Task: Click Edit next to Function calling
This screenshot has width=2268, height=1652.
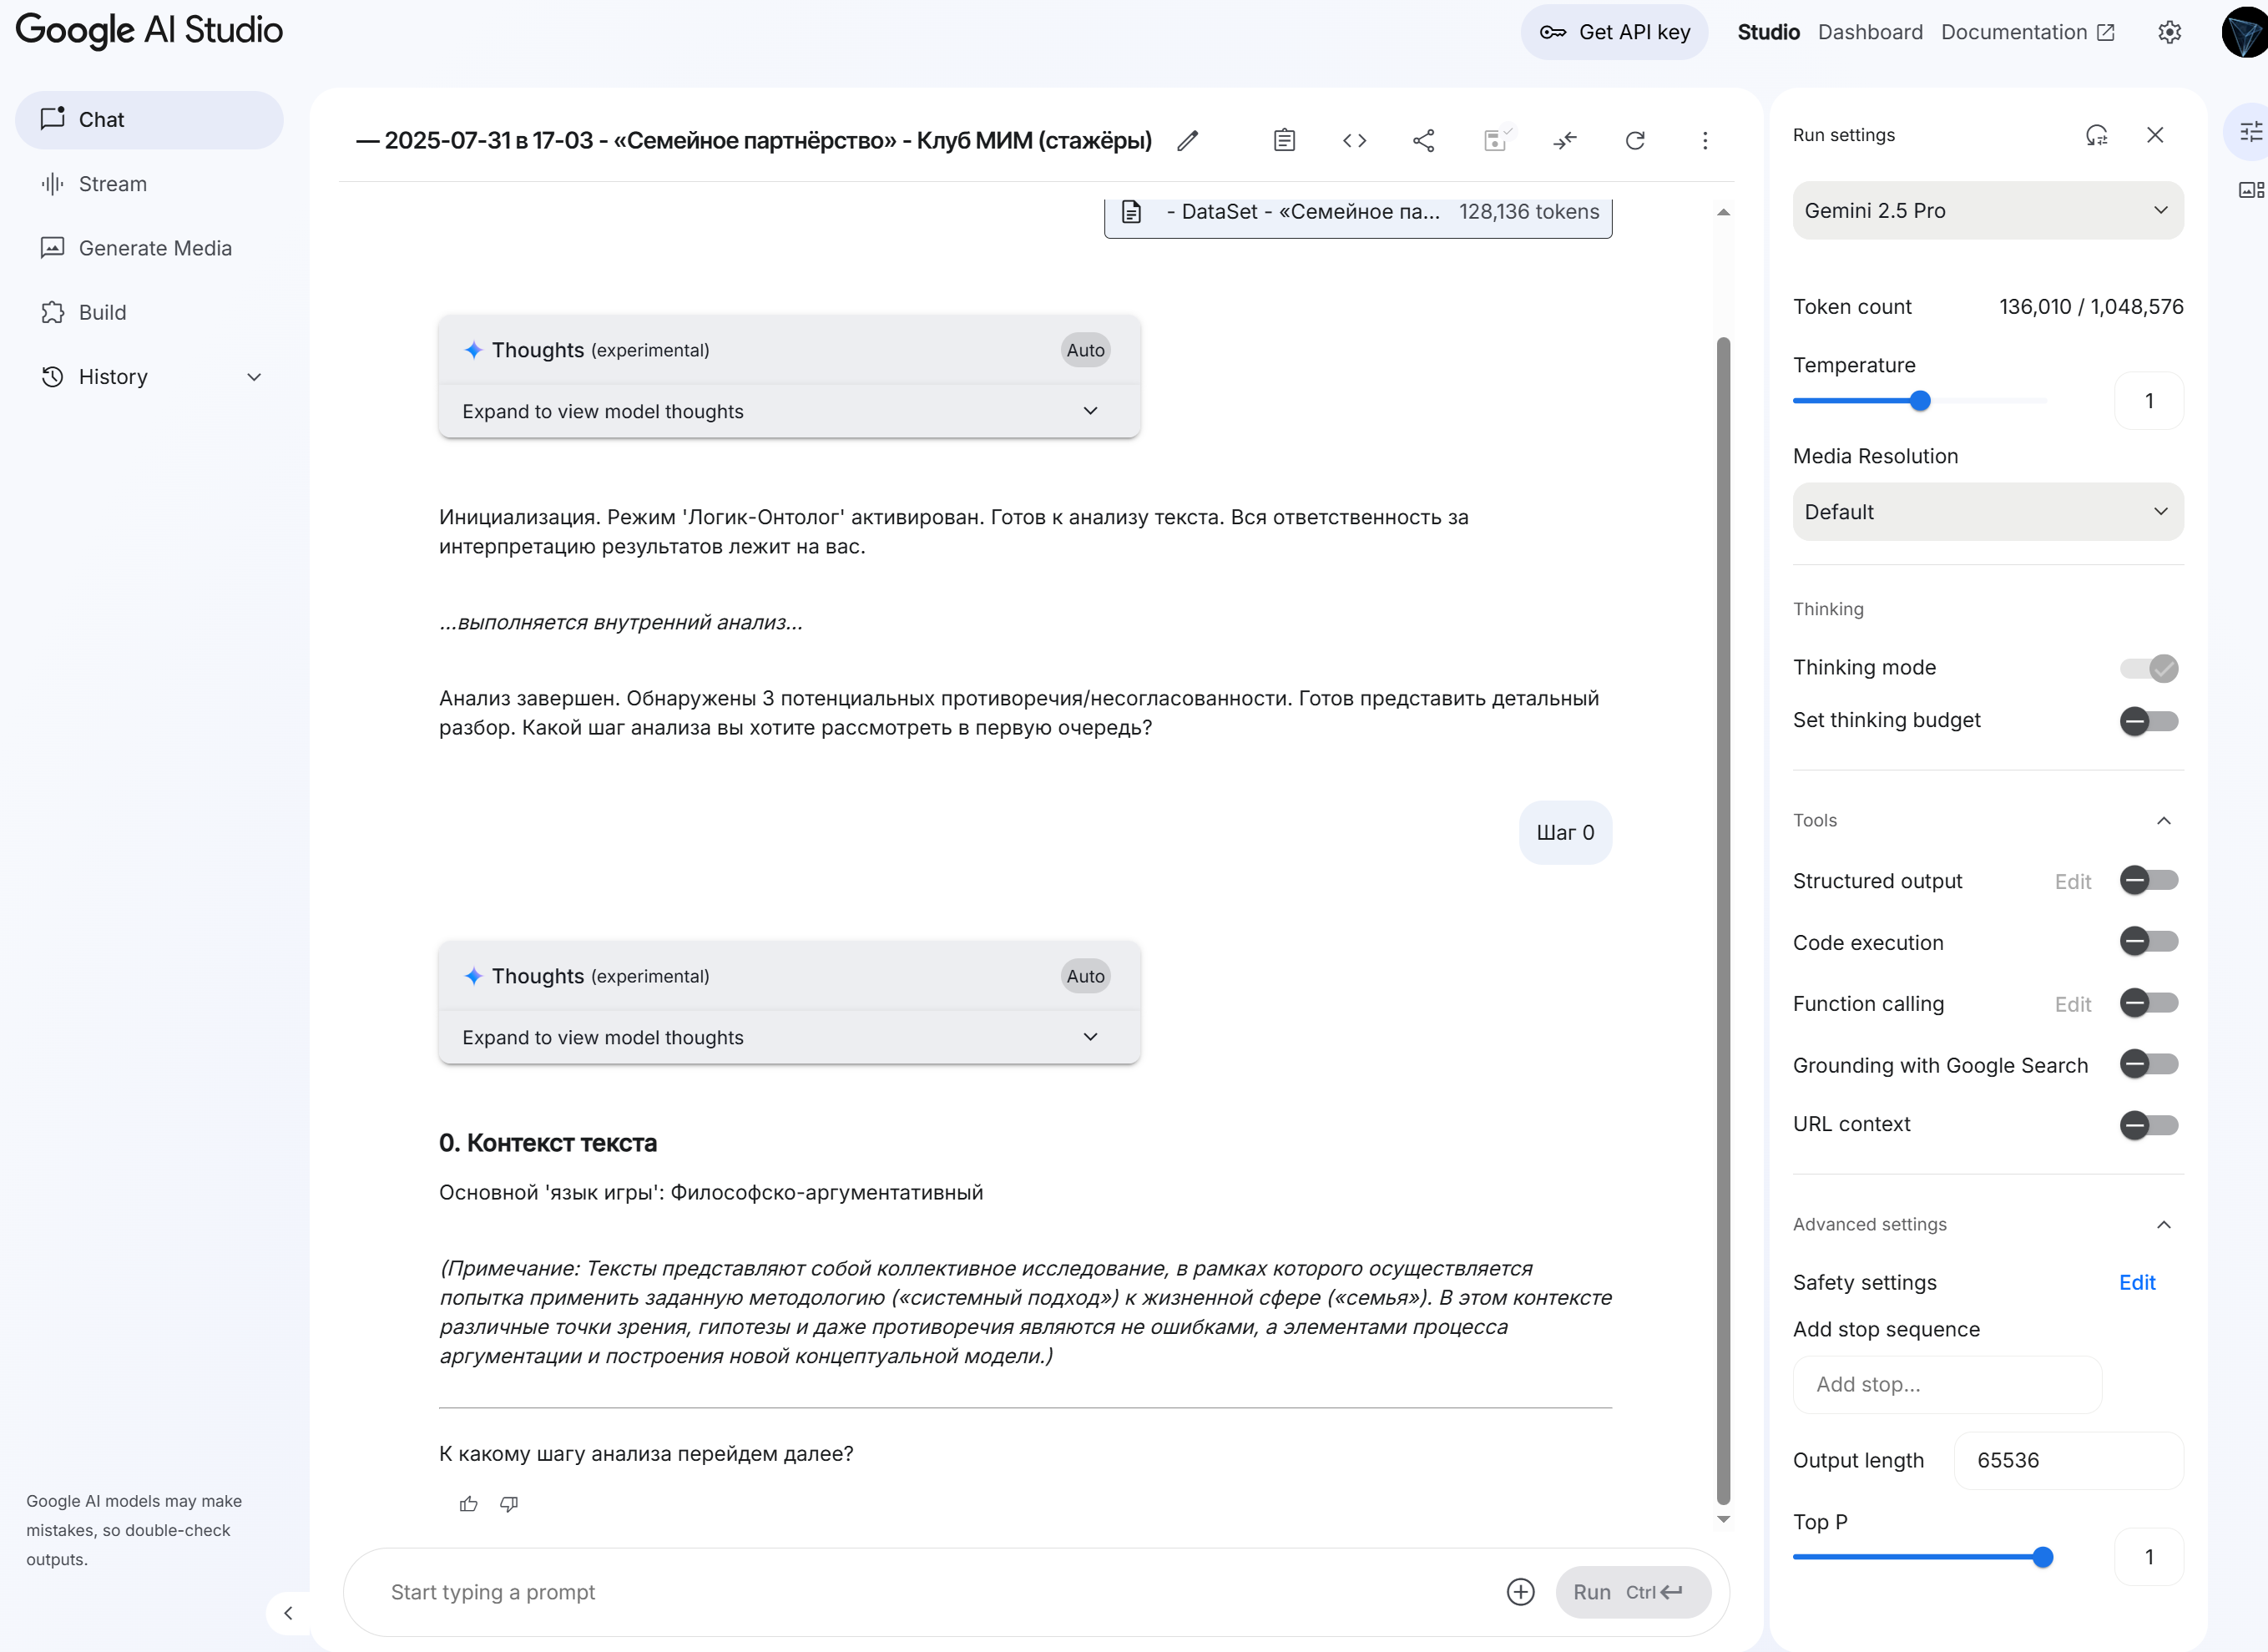Action: 2072,1004
